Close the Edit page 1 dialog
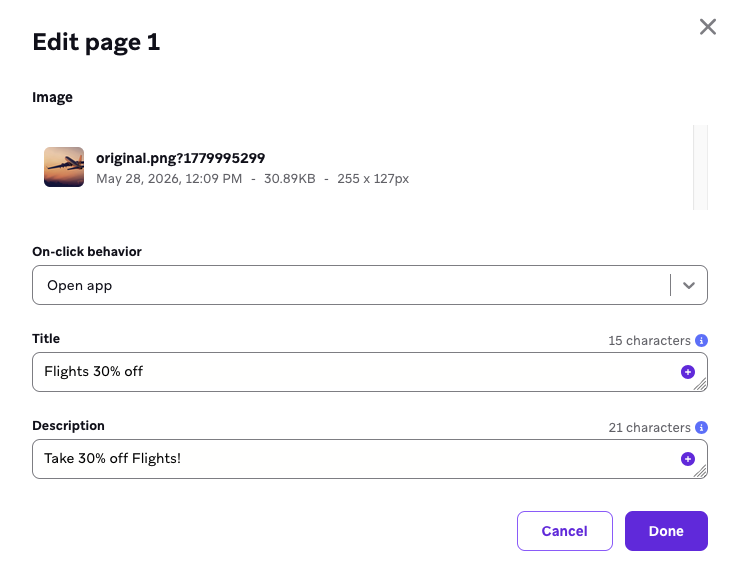Image resolution: width=734 pixels, height=568 pixels. coord(707,27)
